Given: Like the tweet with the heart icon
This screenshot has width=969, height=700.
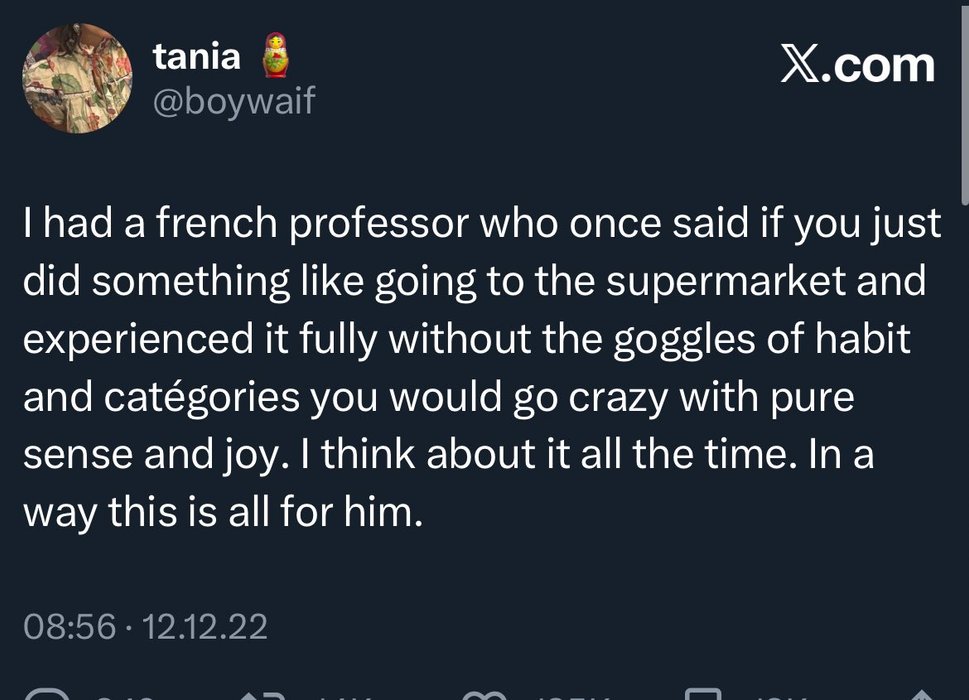Looking at the screenshot, I should coord(487,694).
